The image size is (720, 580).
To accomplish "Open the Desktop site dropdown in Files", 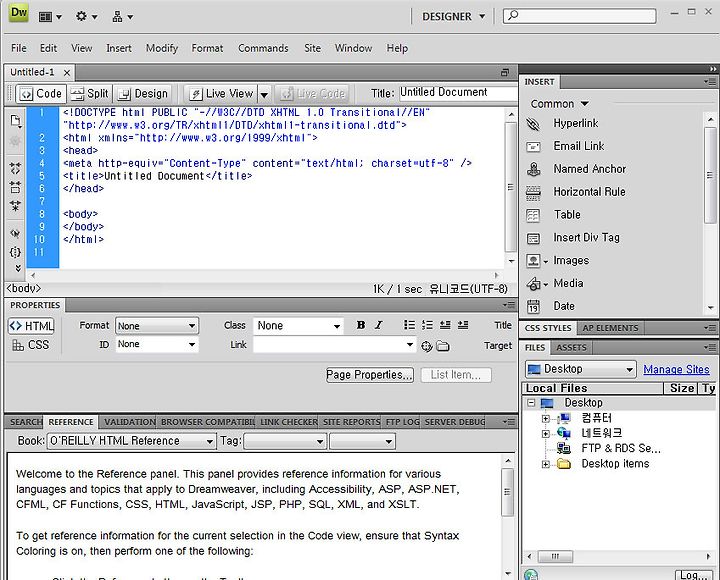I will point(580,369).
